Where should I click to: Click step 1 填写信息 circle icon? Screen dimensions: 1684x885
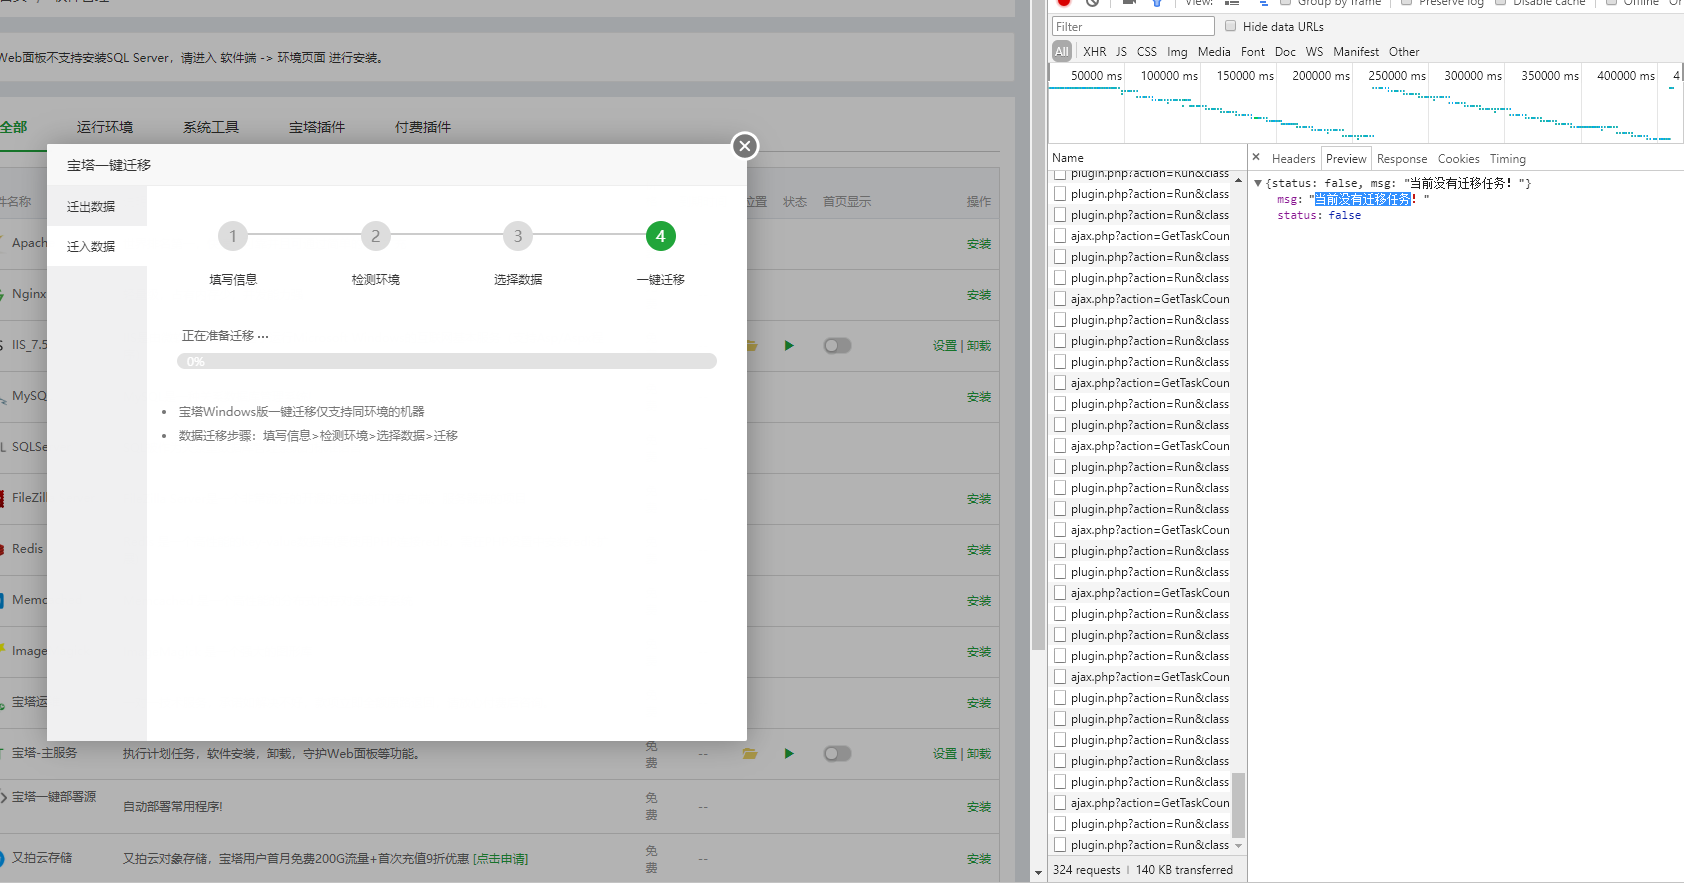click(x=233, y=236)
